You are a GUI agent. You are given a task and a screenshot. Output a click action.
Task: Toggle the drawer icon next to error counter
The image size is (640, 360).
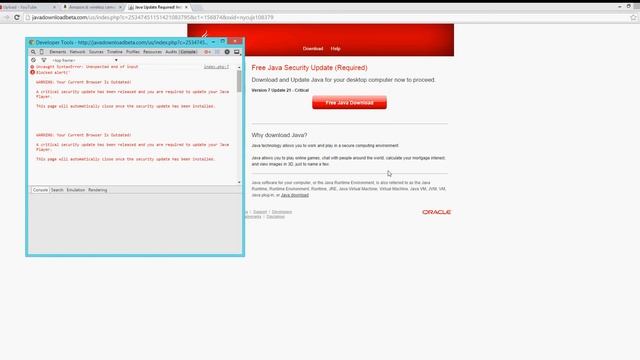coord(217,52)
